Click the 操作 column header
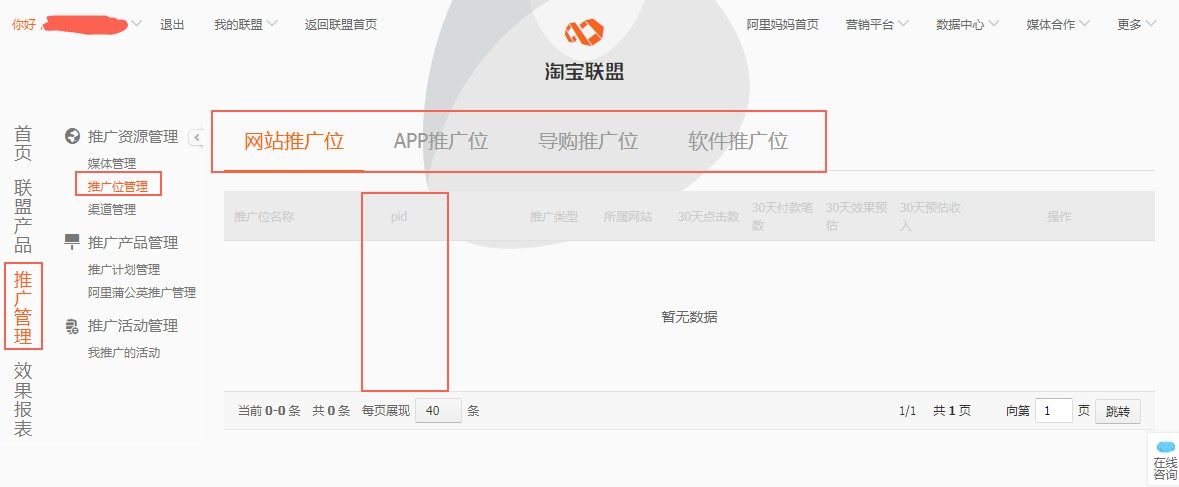 (1059, 216)
